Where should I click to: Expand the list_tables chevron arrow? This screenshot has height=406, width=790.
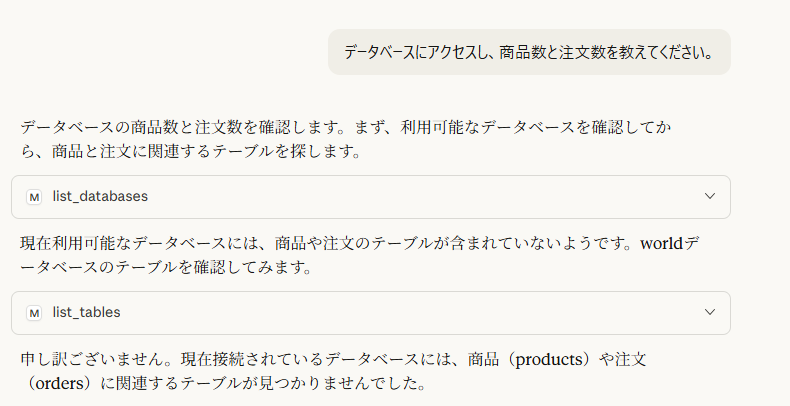(710, 313)
